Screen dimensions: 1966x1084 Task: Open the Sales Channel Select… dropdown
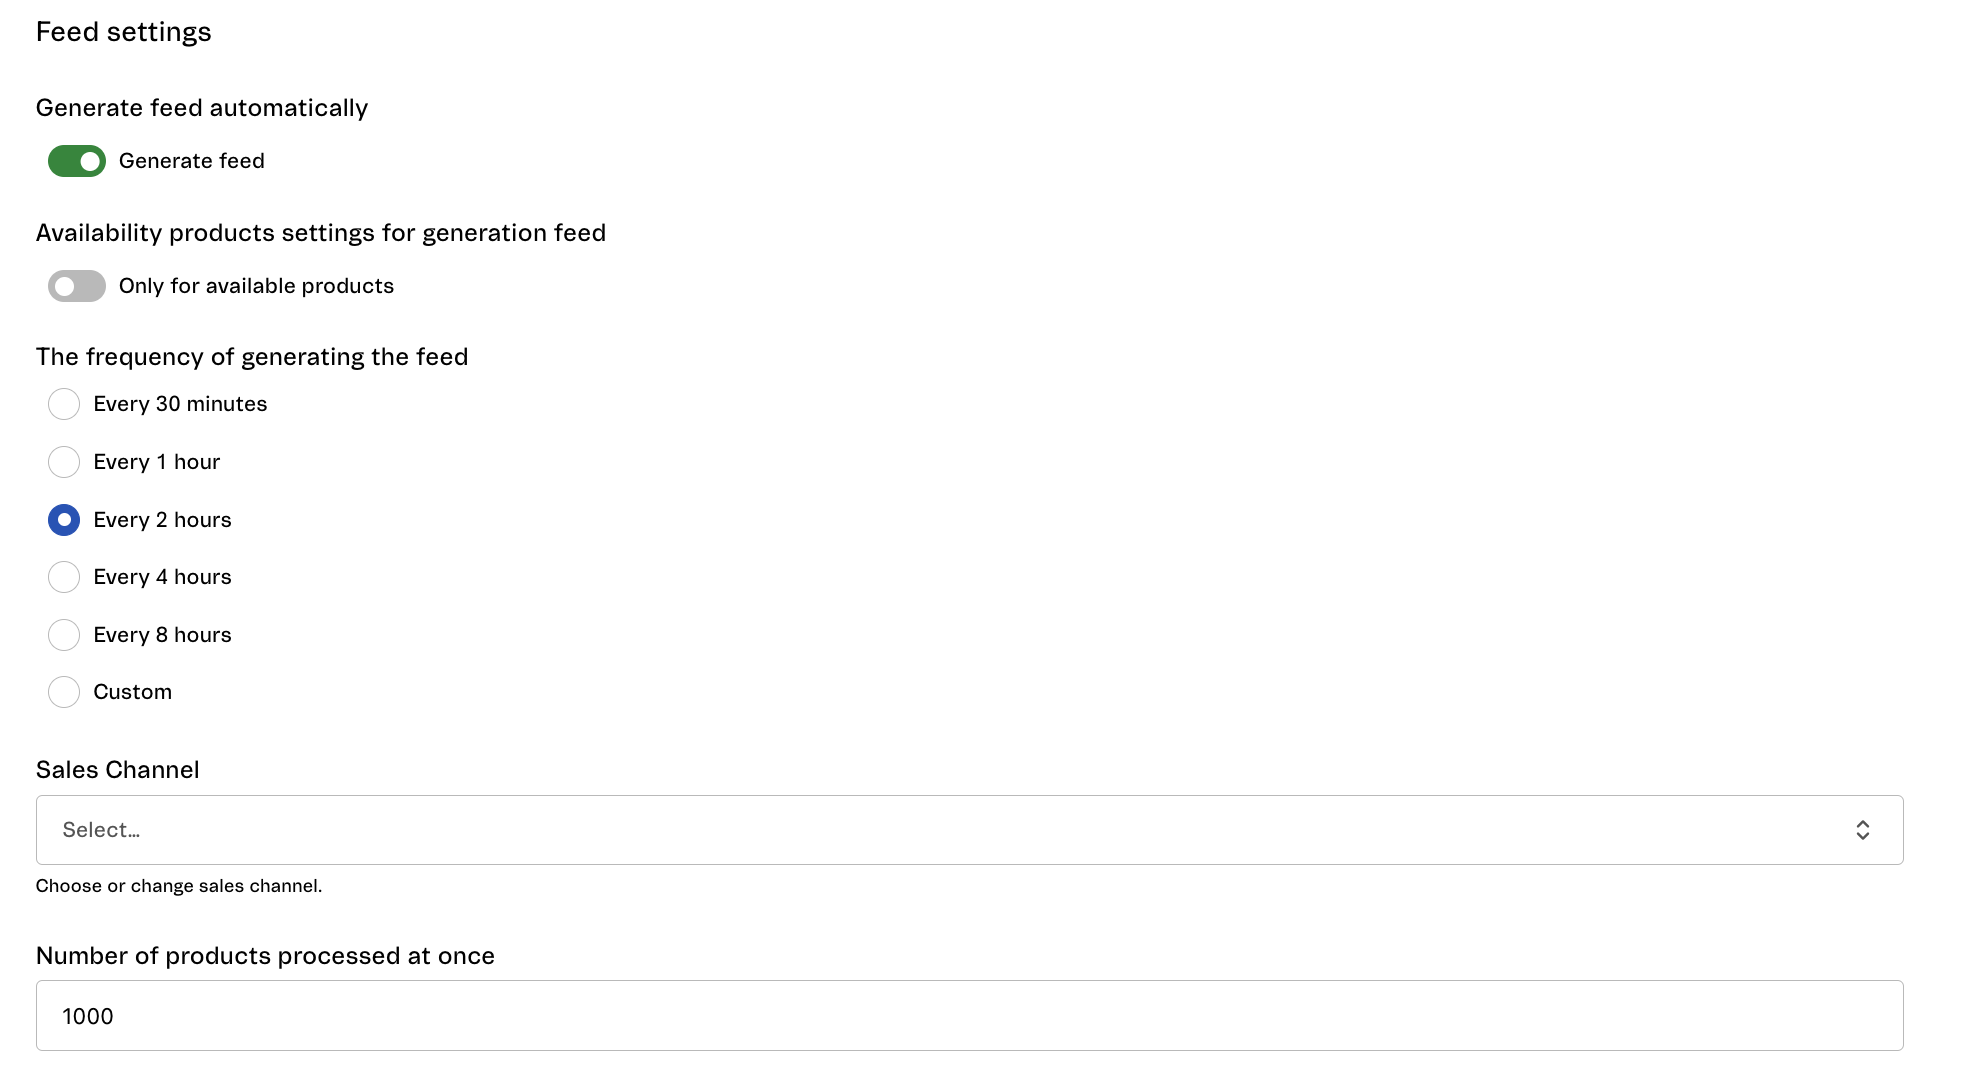tap(969, 830)
